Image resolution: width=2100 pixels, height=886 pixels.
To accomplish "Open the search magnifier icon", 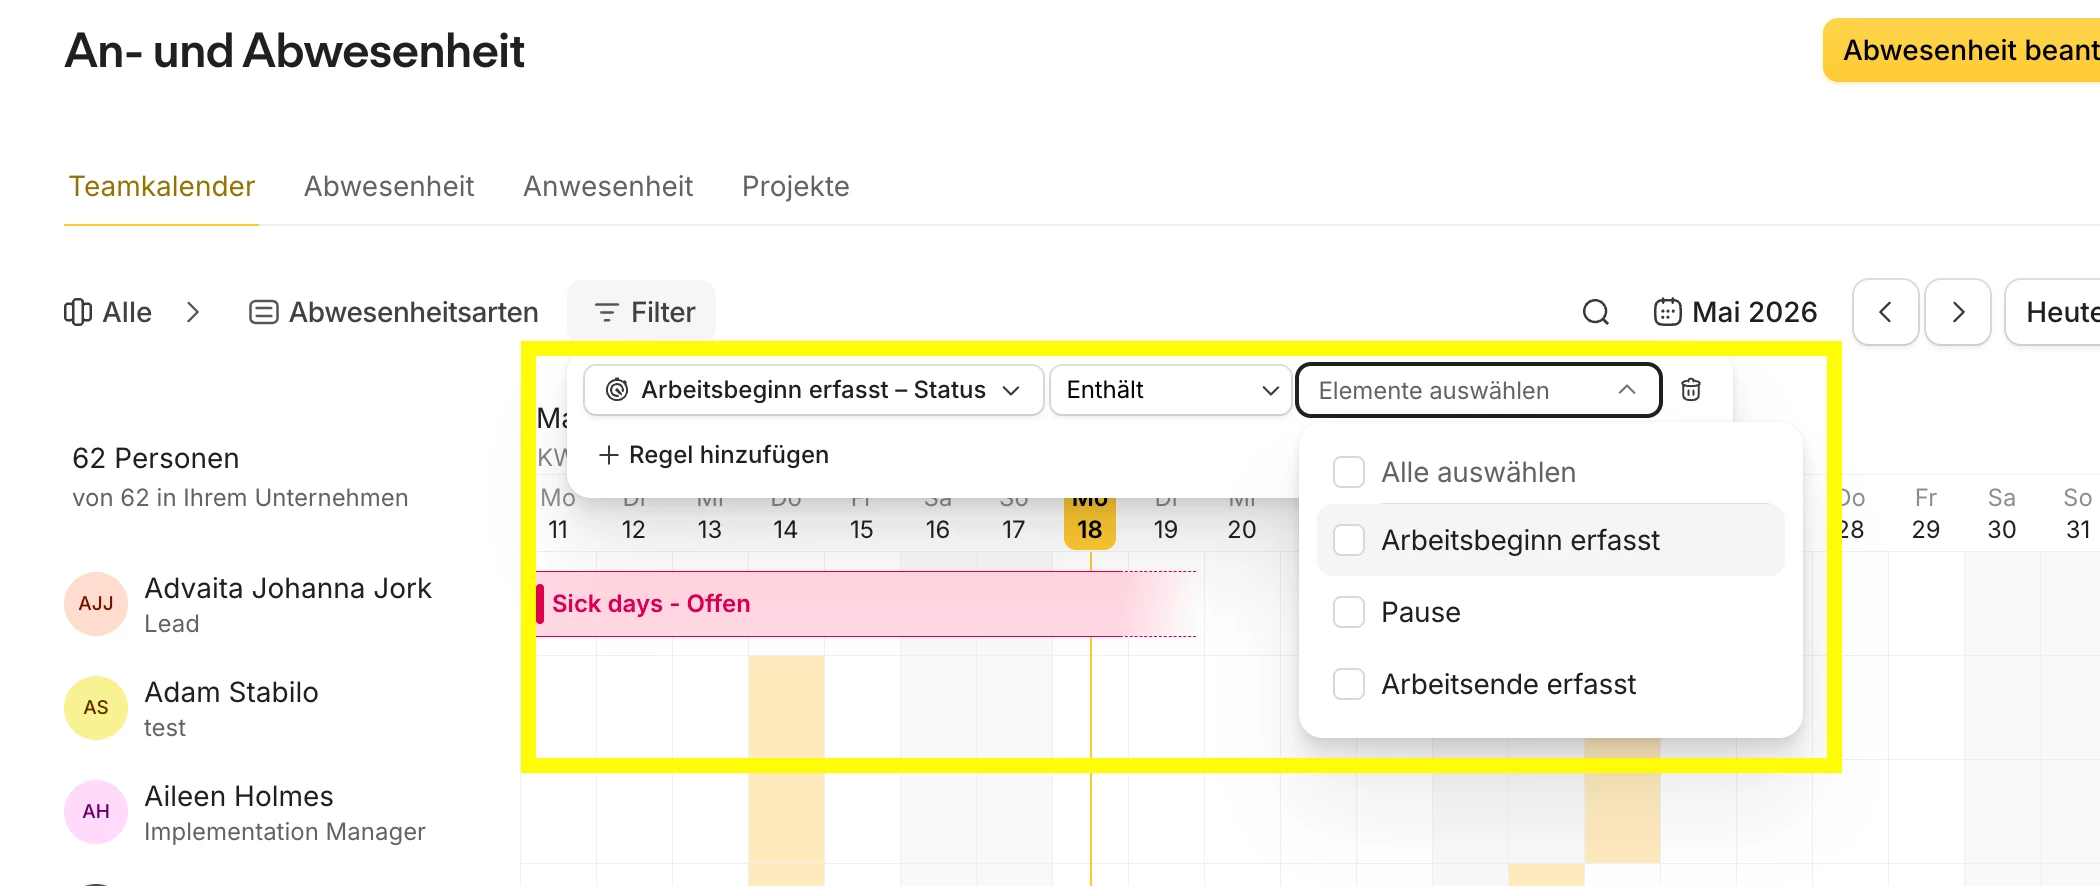I will tap(1596, 313).
